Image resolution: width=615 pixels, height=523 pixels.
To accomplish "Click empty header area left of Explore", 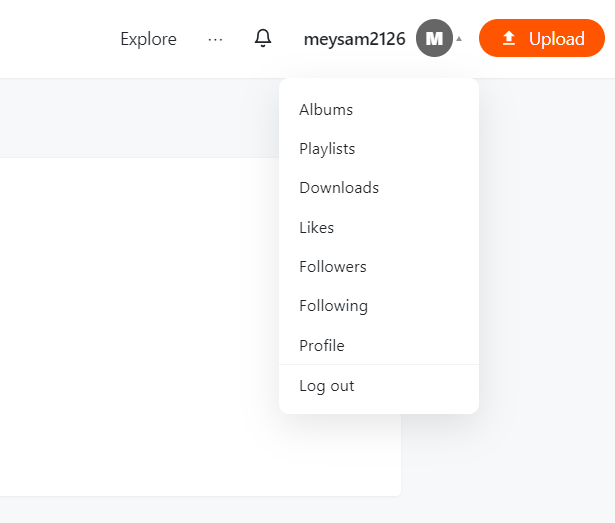I will pos(59,39).
